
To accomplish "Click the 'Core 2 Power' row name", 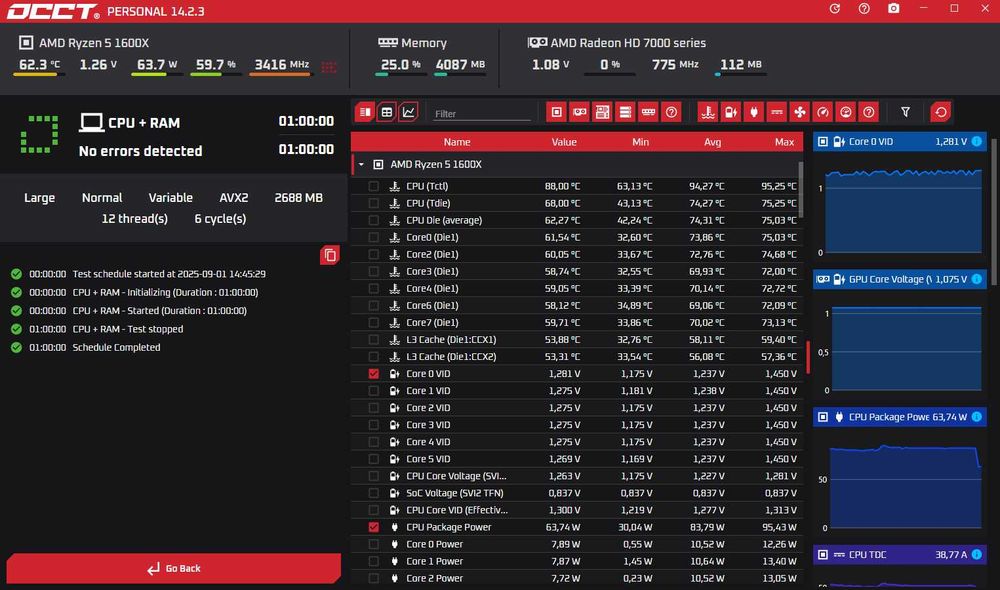I will tap(434, 579).
